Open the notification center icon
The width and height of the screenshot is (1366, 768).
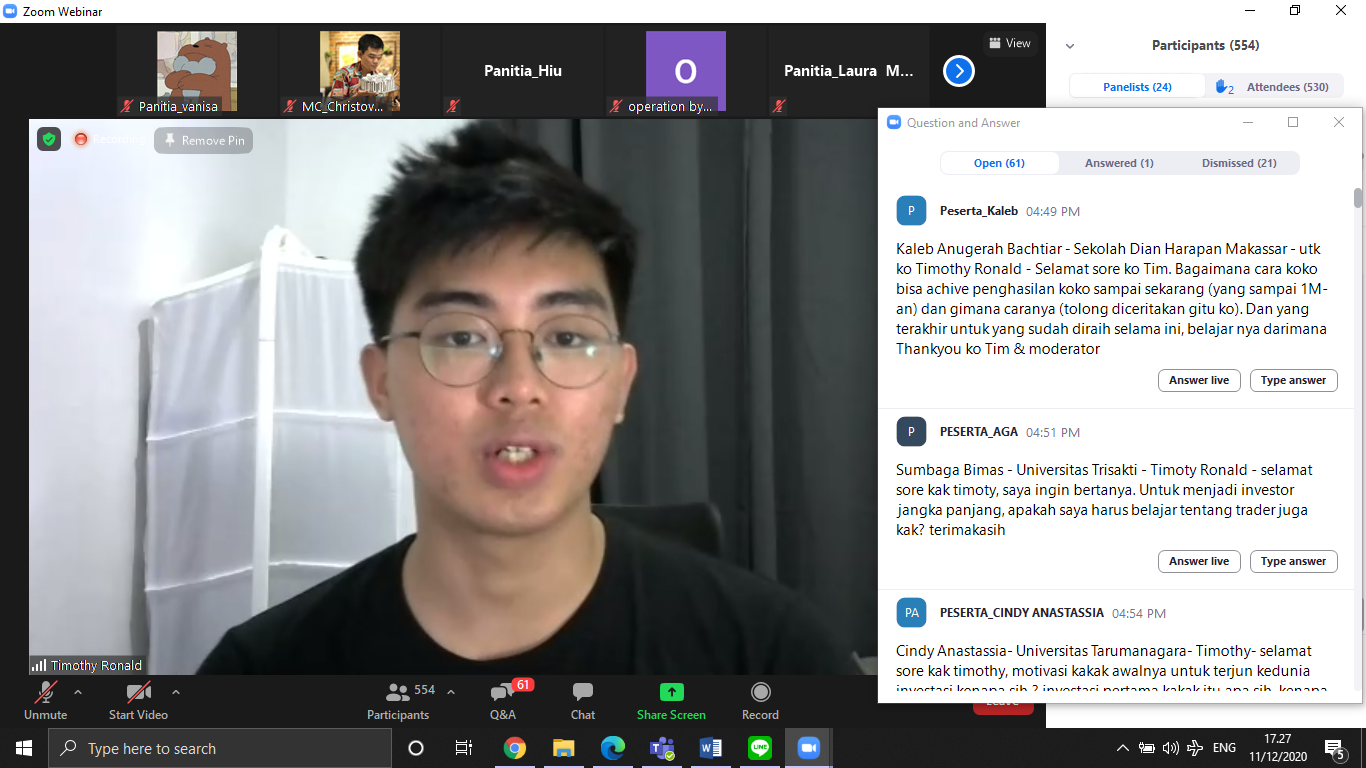click(1334, 748)
